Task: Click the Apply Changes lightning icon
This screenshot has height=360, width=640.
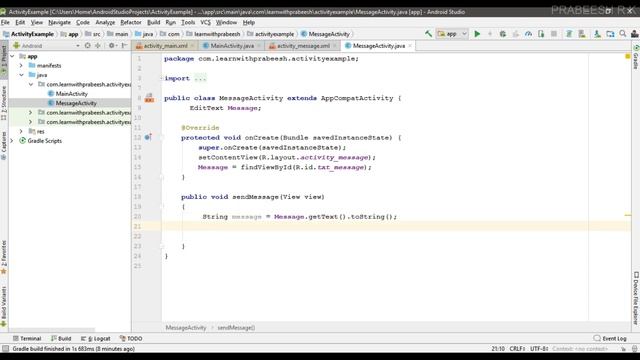Action: coord(490,34)
